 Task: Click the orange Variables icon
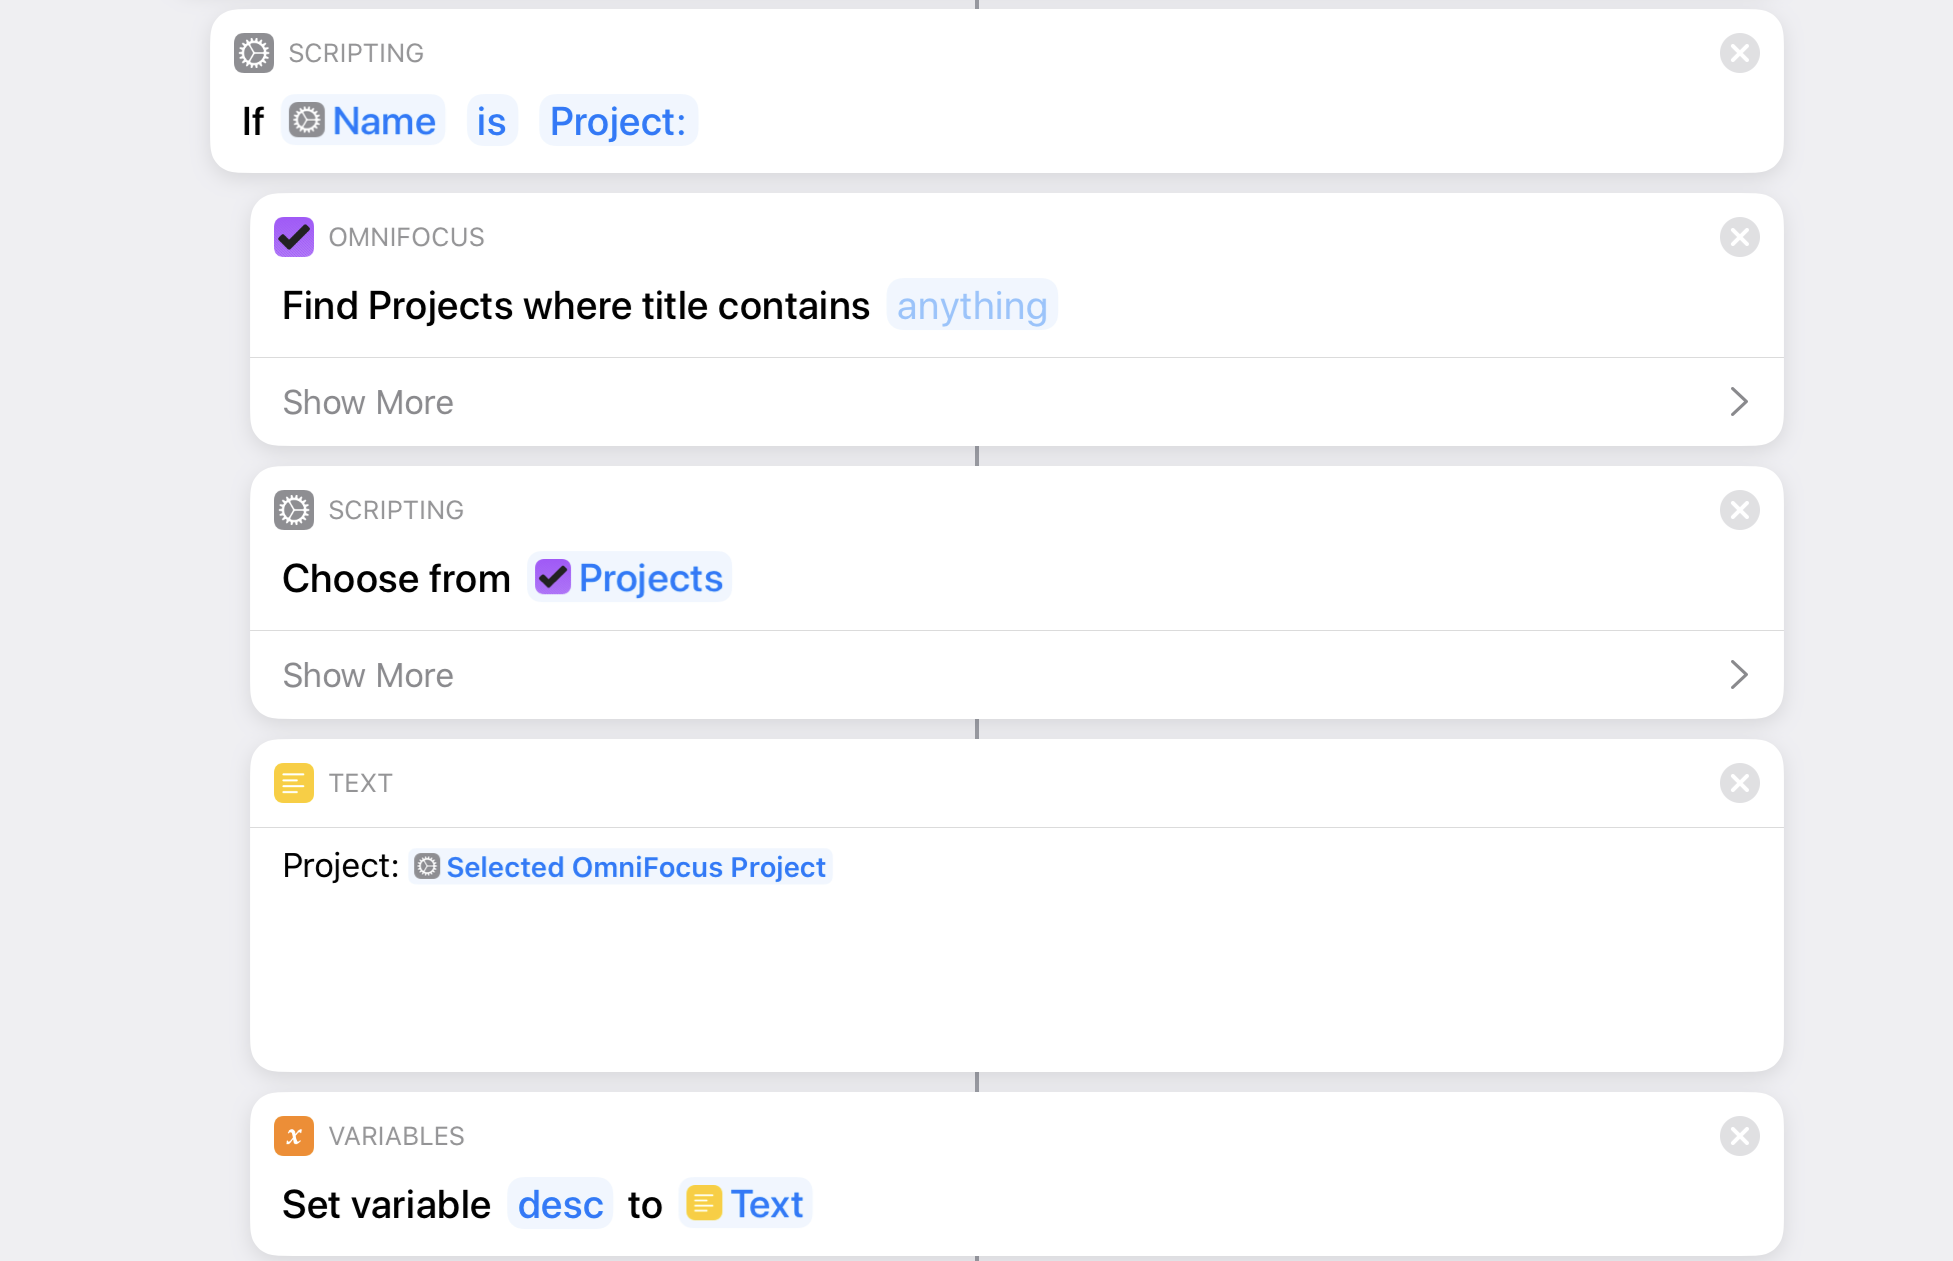[294, 1136]
